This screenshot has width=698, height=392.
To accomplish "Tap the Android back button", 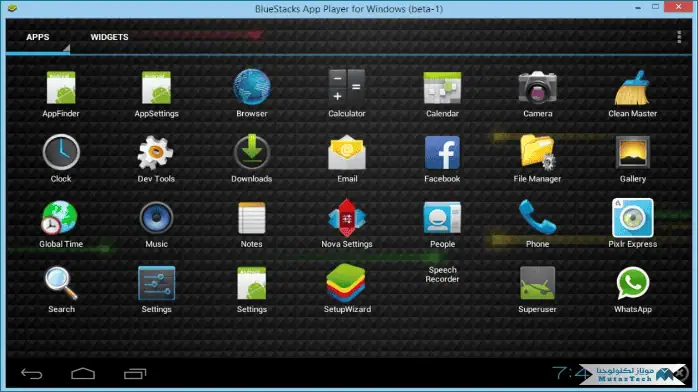I will point(32,374).
